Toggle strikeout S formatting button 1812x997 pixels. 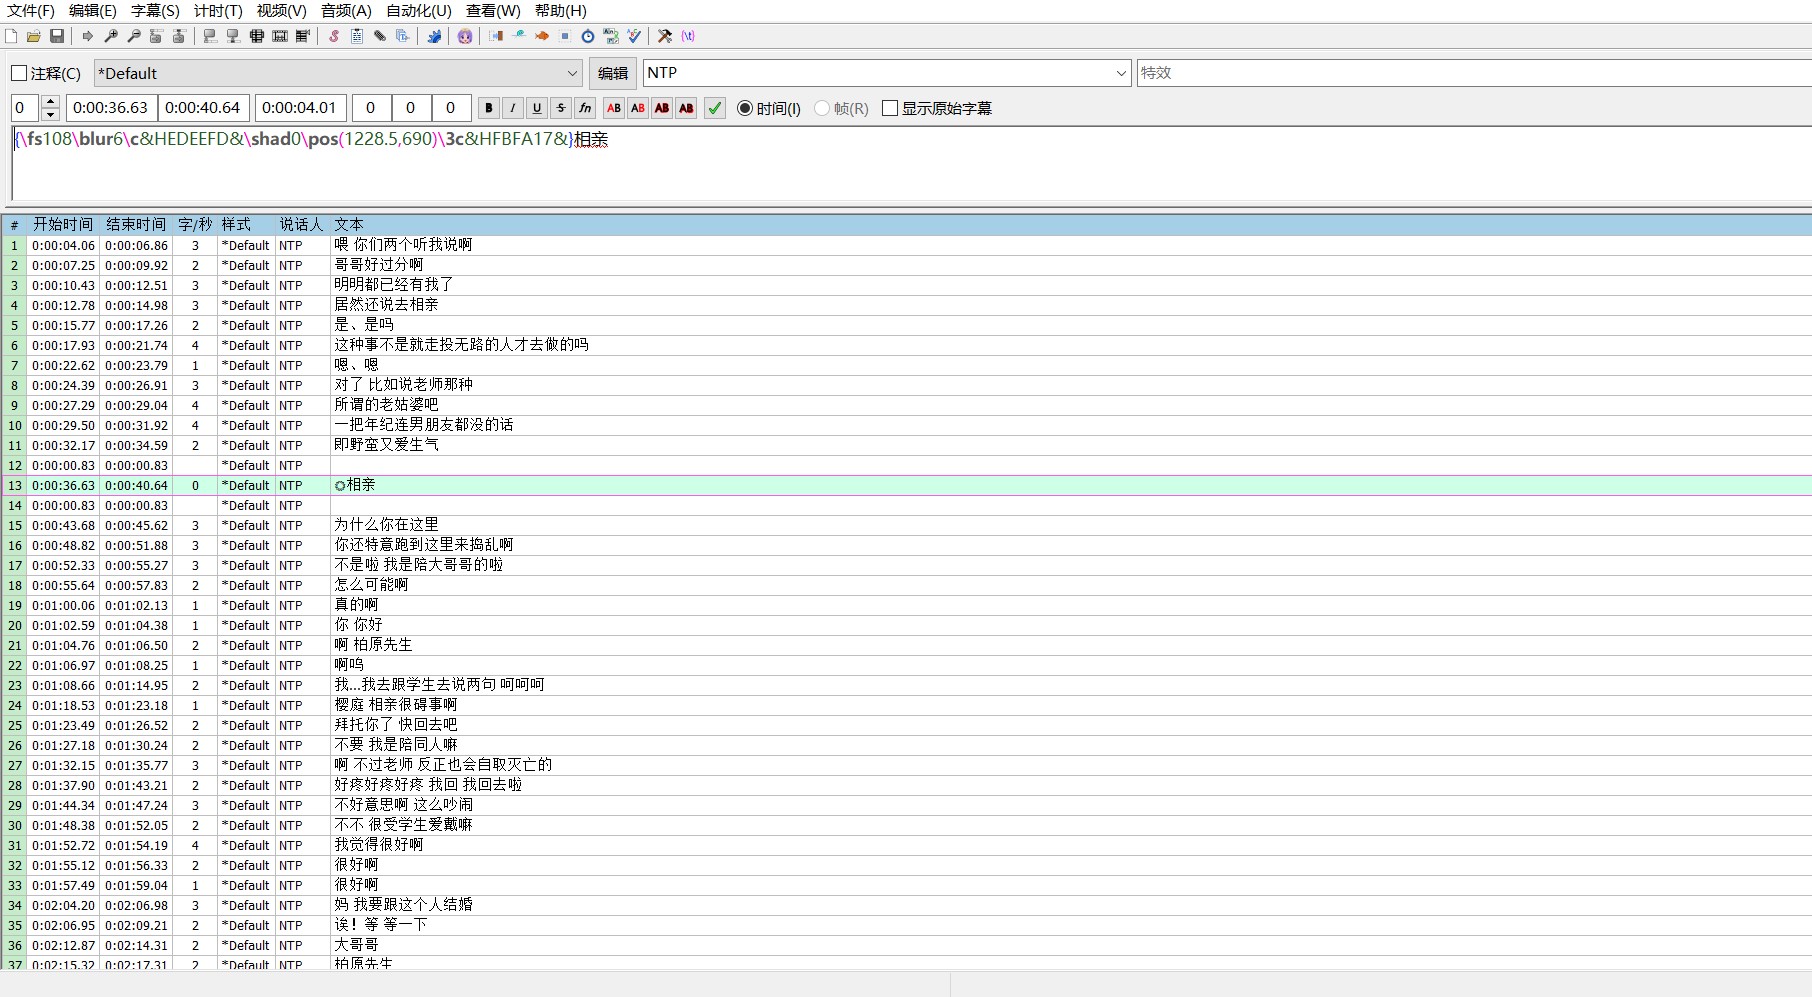point(561,108)
